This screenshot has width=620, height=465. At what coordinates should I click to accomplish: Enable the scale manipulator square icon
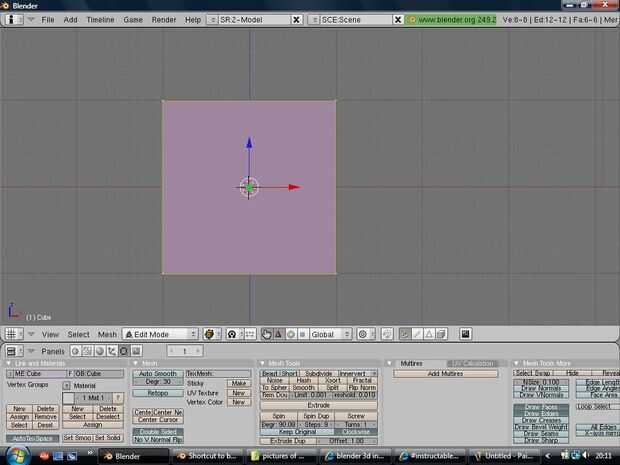coord(302,335)
